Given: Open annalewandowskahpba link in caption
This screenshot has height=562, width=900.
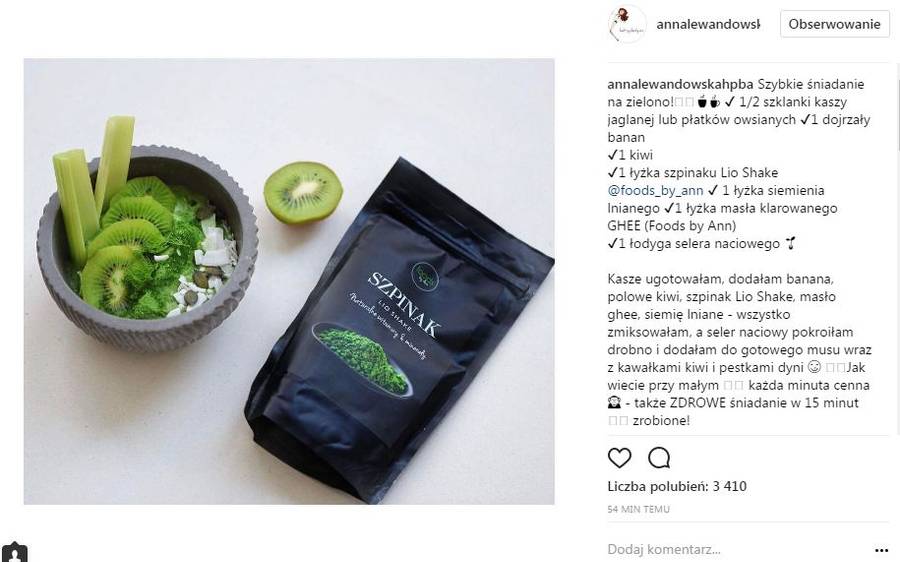Looking at the screenshot, I should tap(680, 84).
